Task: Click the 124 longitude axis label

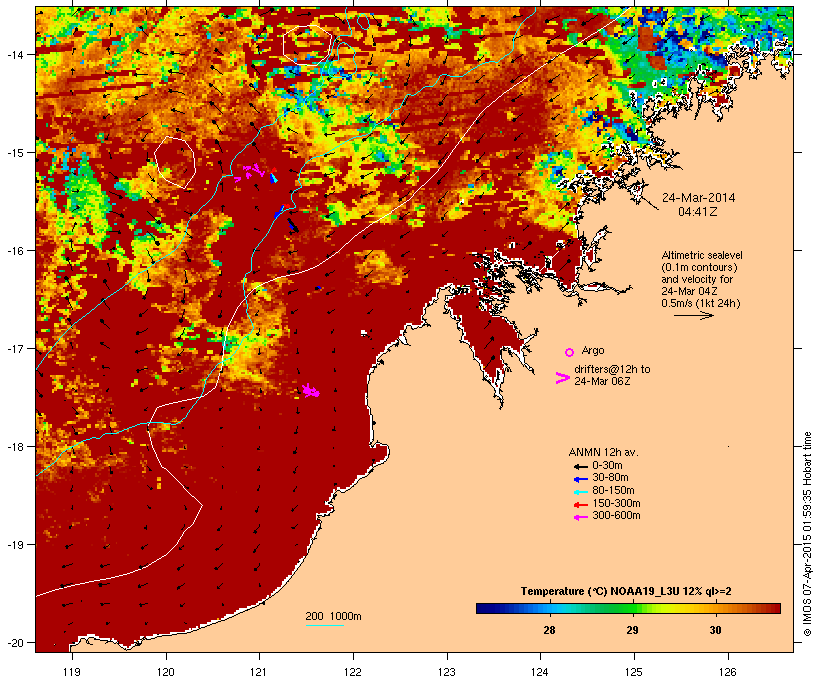Action: (540, 672)
